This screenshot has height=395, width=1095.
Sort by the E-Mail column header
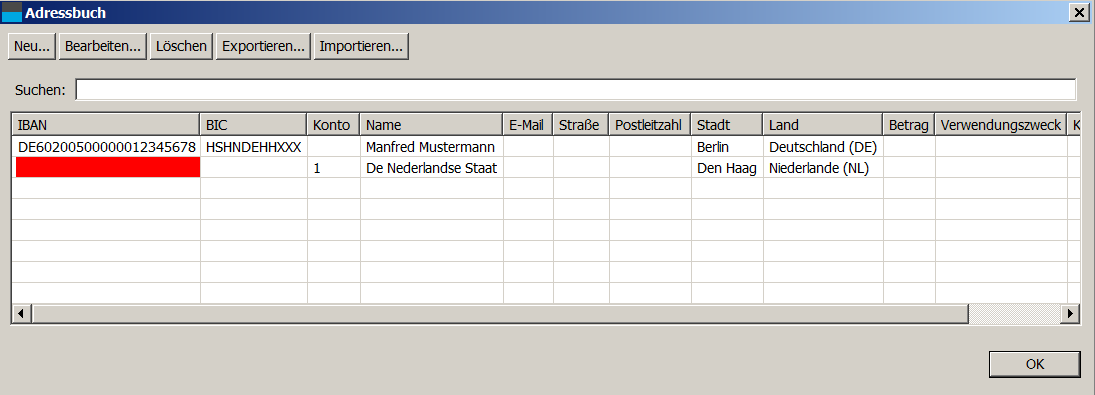tap(529, 125)
